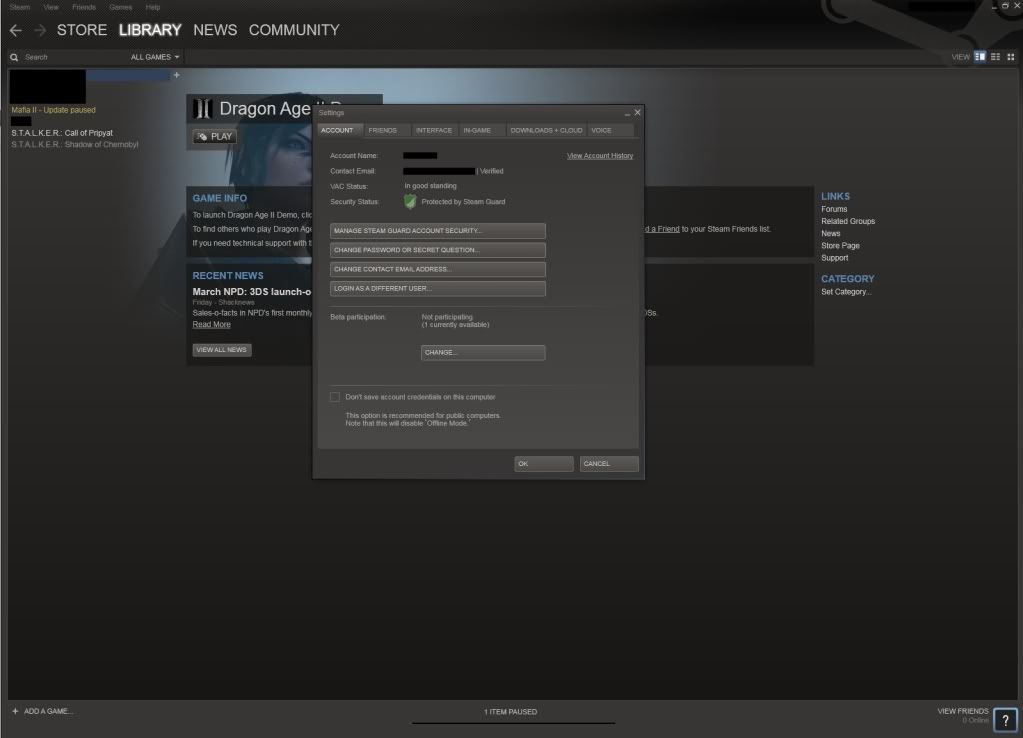Image resolution: width=1023 pixels, height=738 pixels.
Task: Open the Related Groups link
Action: (847, 221)
